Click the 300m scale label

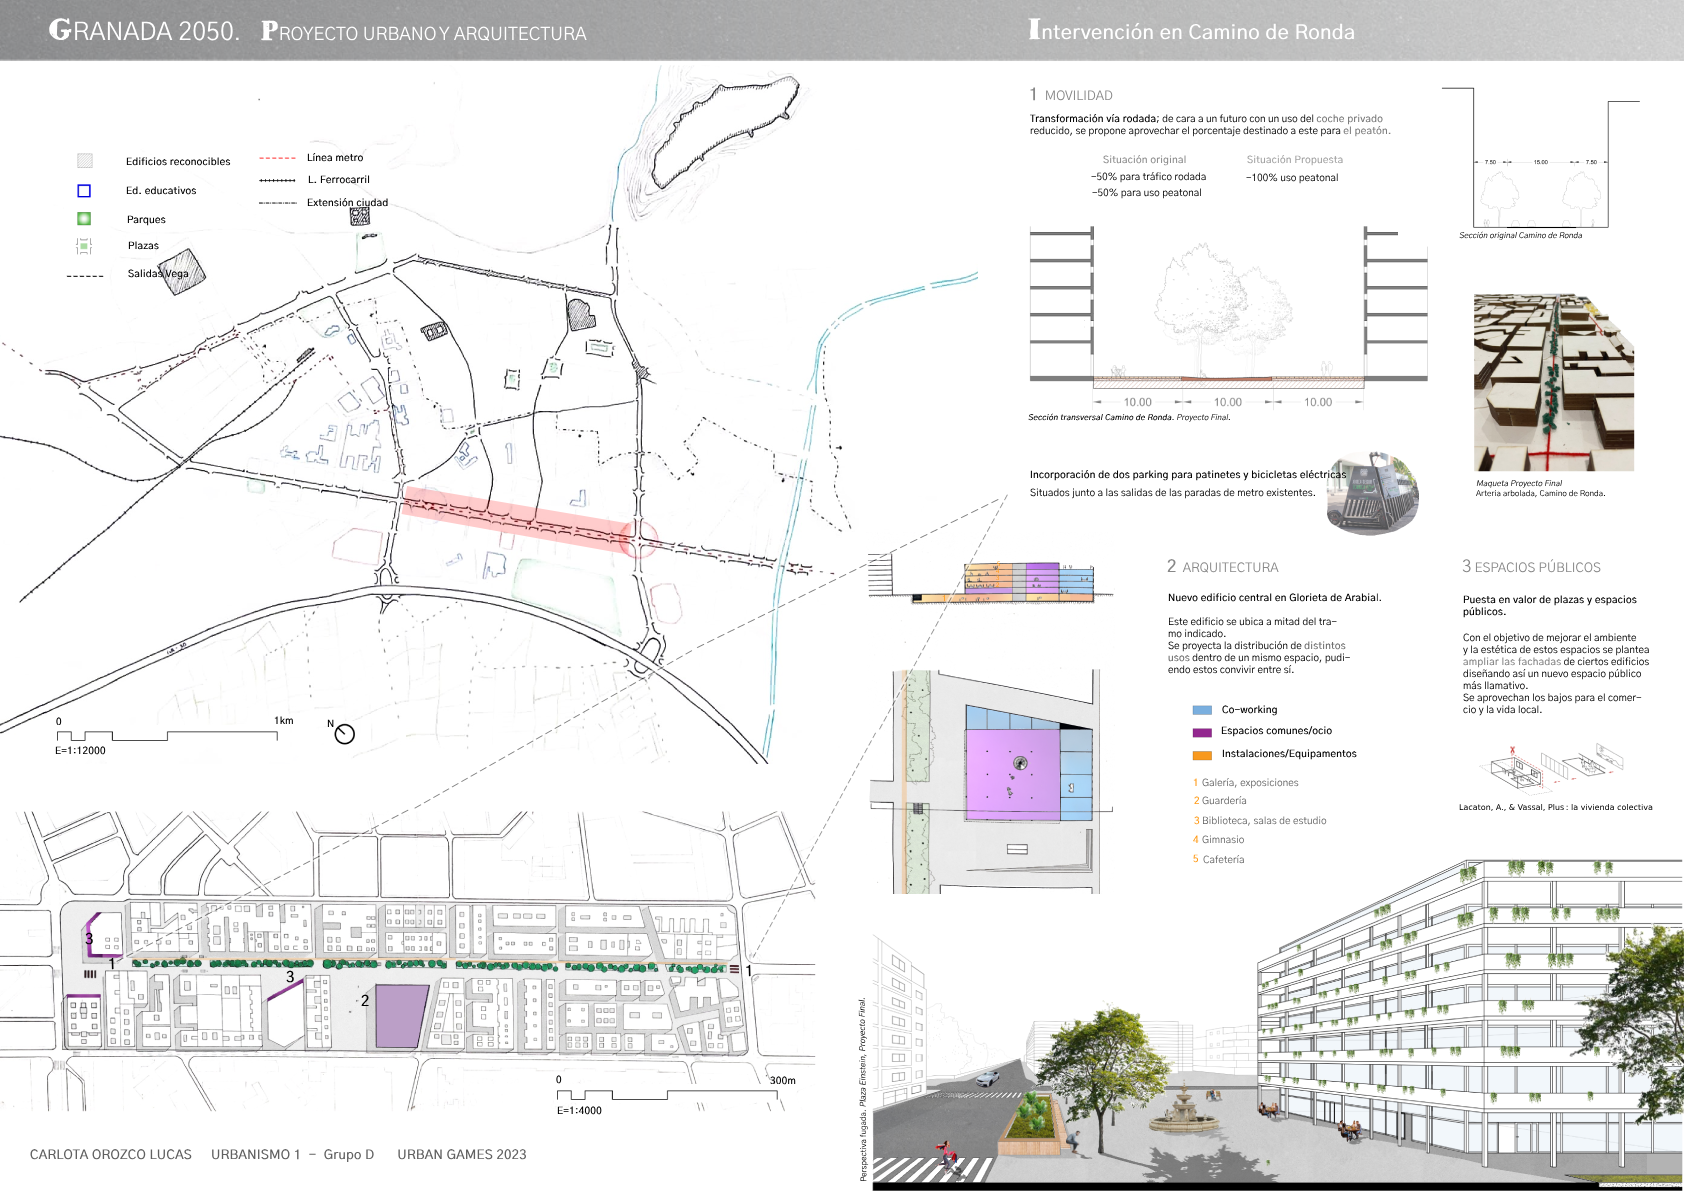pos(783,1081)
